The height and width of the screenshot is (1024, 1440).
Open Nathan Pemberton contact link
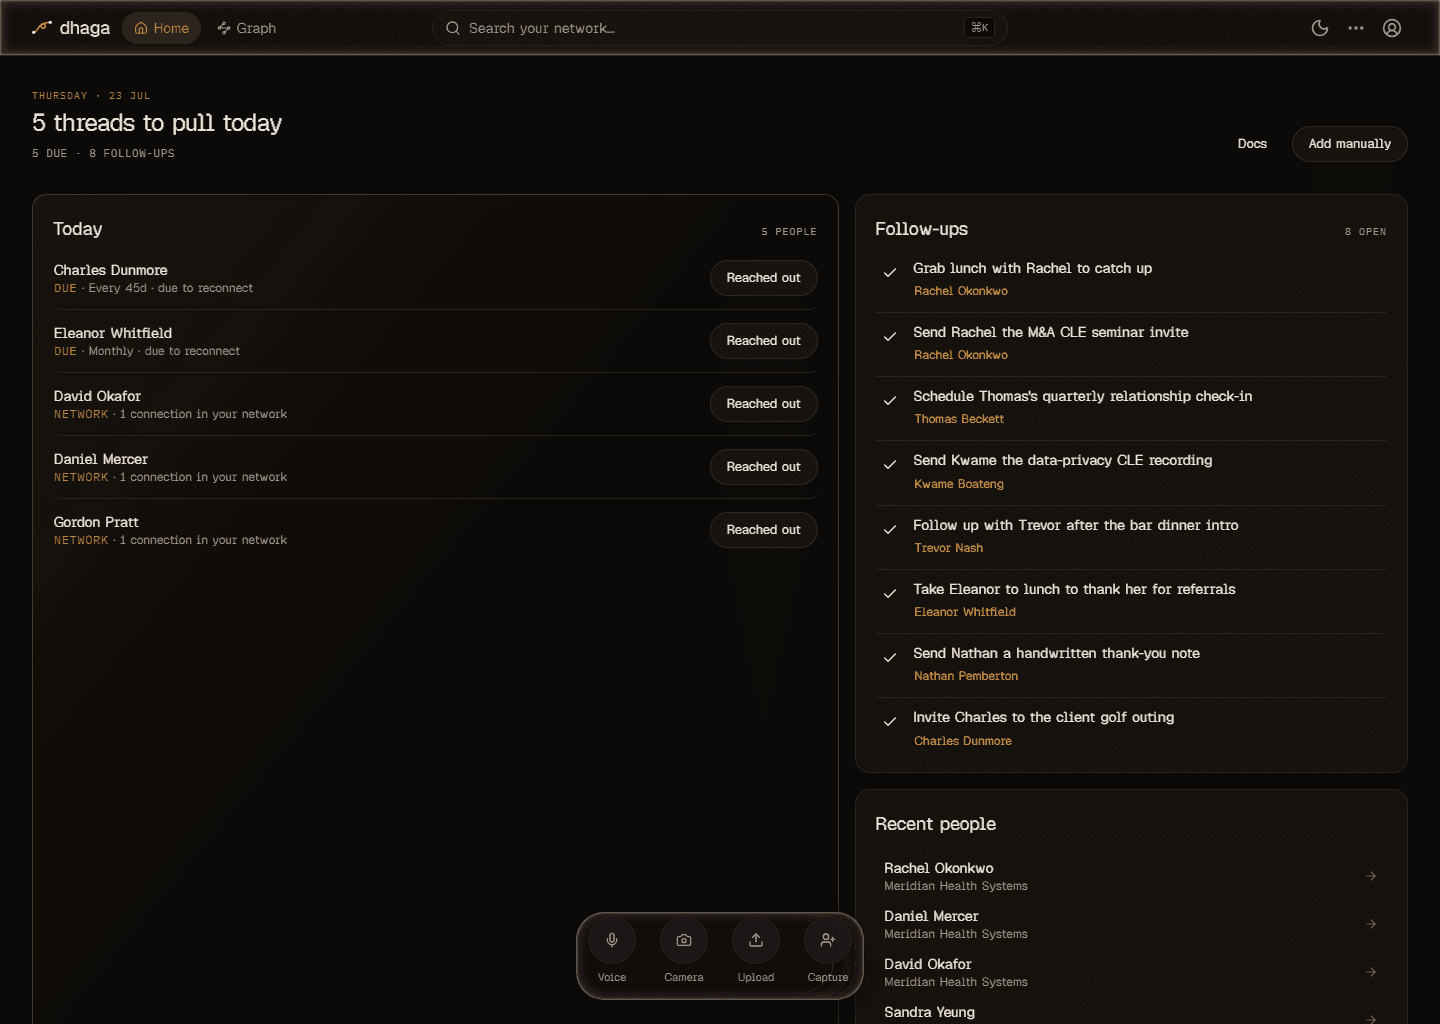point(966,676)
